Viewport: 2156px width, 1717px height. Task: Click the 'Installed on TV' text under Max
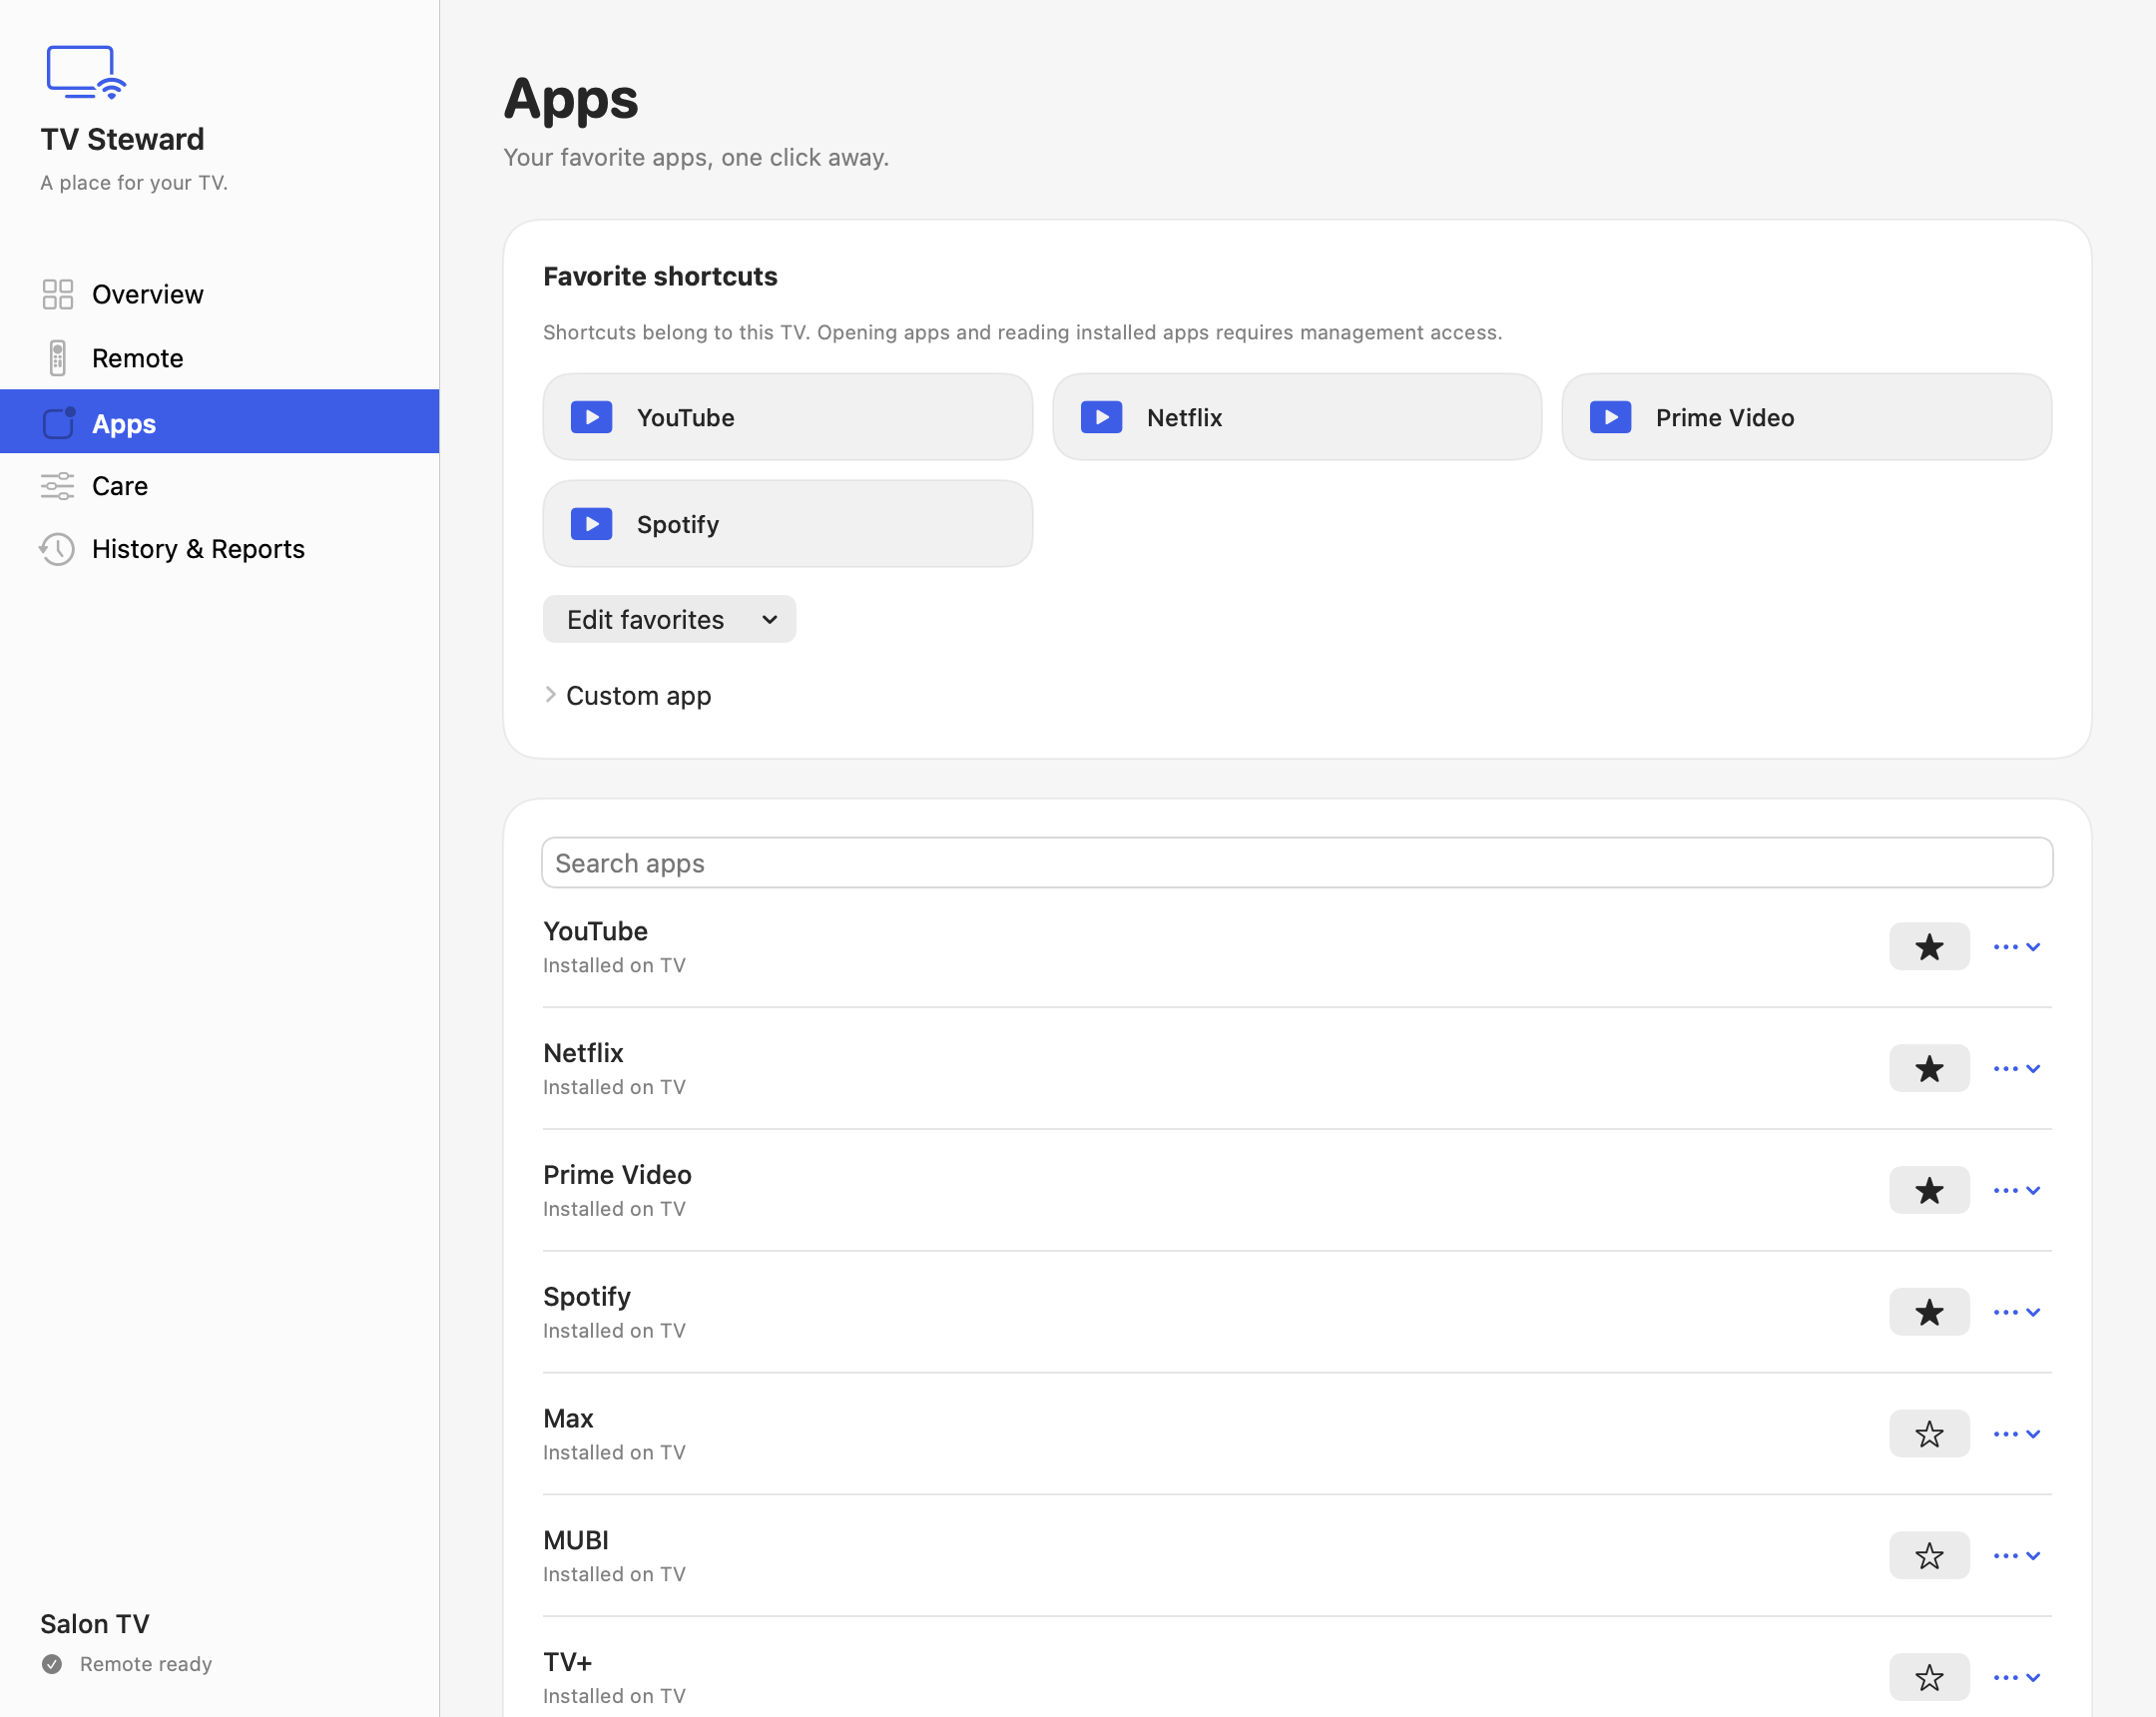pos(614,1453)
